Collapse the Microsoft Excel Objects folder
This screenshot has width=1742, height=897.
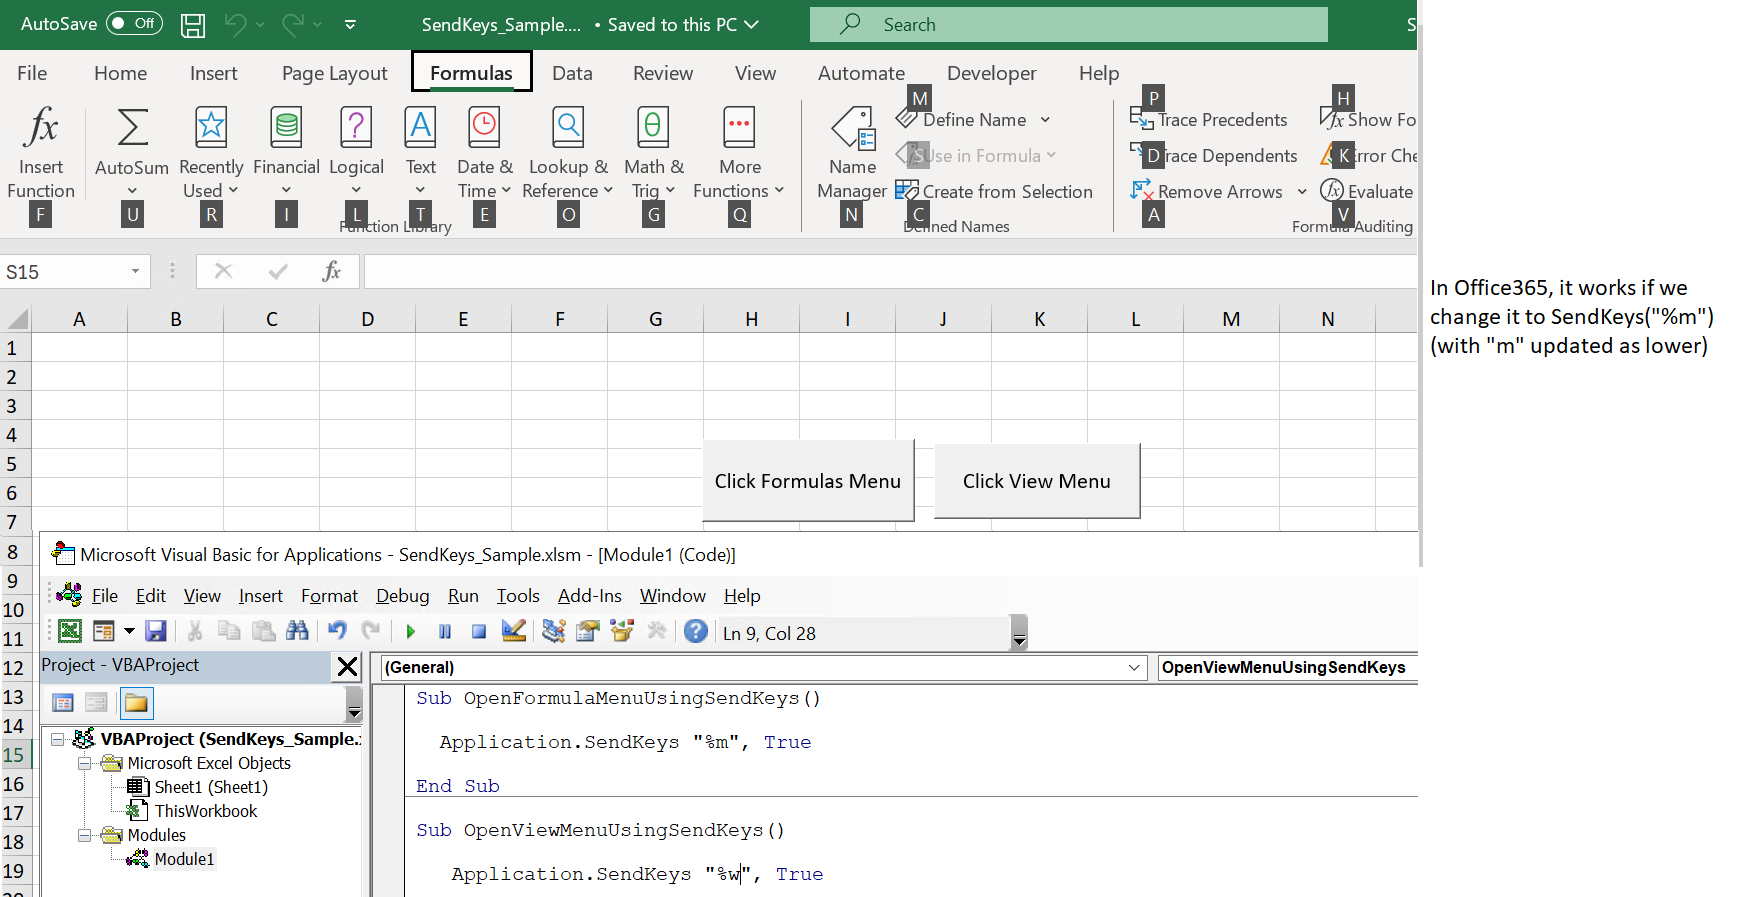(84, 764)
